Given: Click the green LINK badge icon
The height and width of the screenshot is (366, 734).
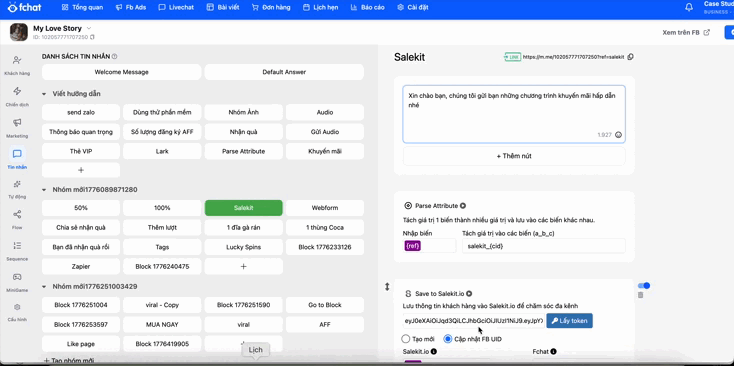Looking at the screenshot, I should (513, 57).
